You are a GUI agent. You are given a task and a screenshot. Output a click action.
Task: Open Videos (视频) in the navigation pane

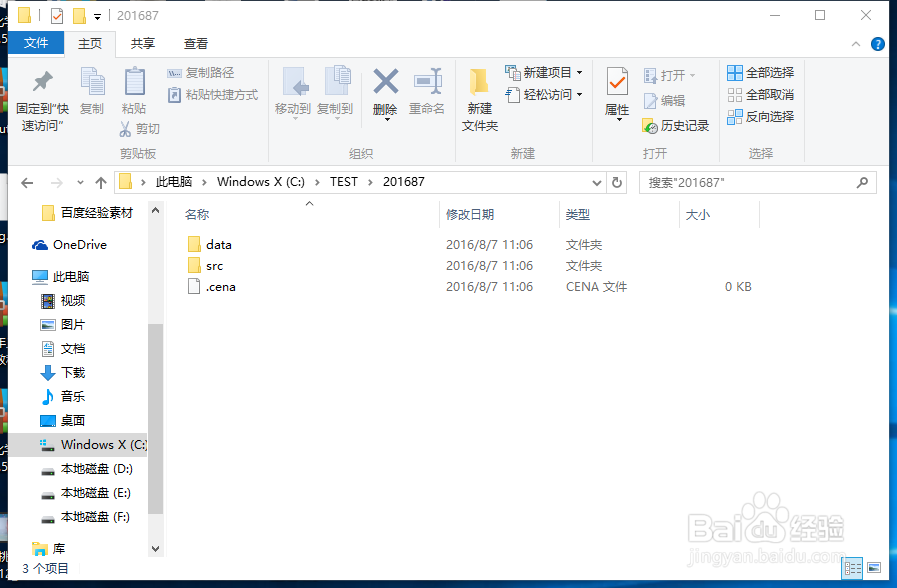click(63, 301)
